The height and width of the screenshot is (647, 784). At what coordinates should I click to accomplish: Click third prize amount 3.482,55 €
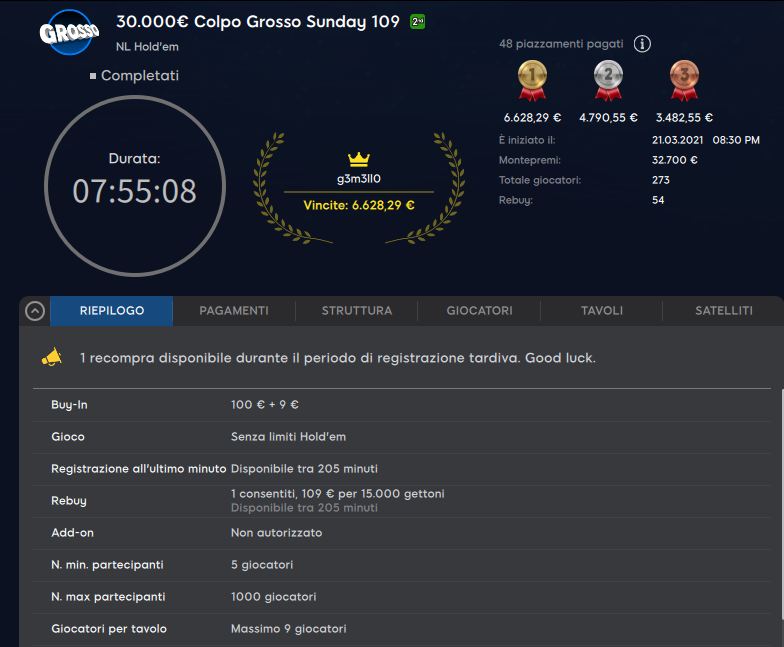(684, 118)
